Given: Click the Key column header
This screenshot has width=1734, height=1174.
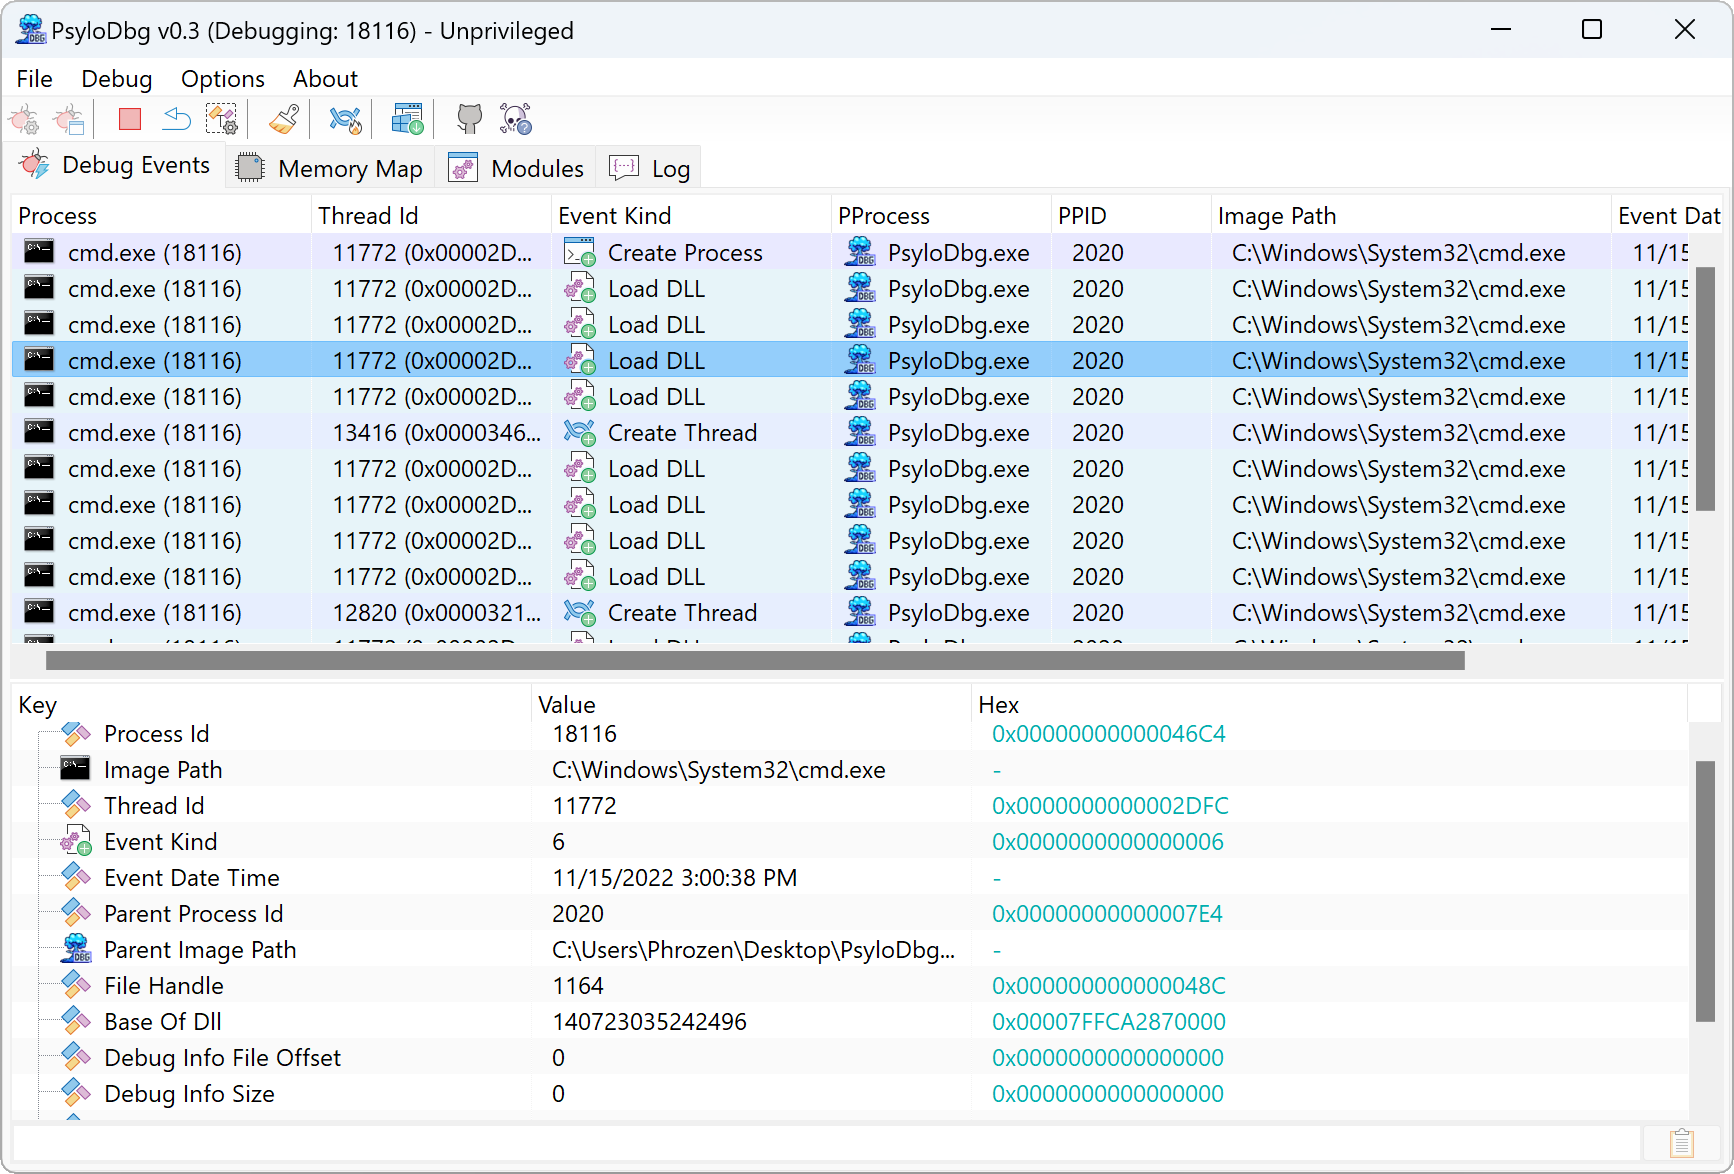Looking at the screenshot, I should coord(271,705).
